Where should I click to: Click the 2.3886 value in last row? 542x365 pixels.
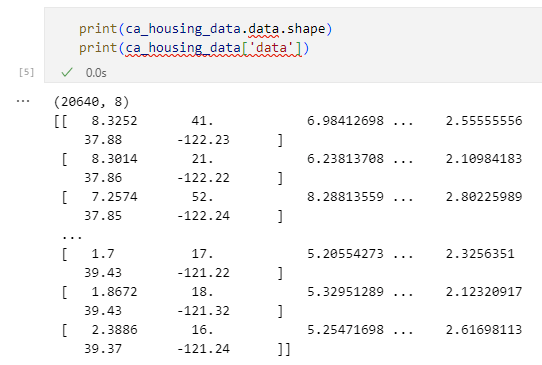(114, 330)
